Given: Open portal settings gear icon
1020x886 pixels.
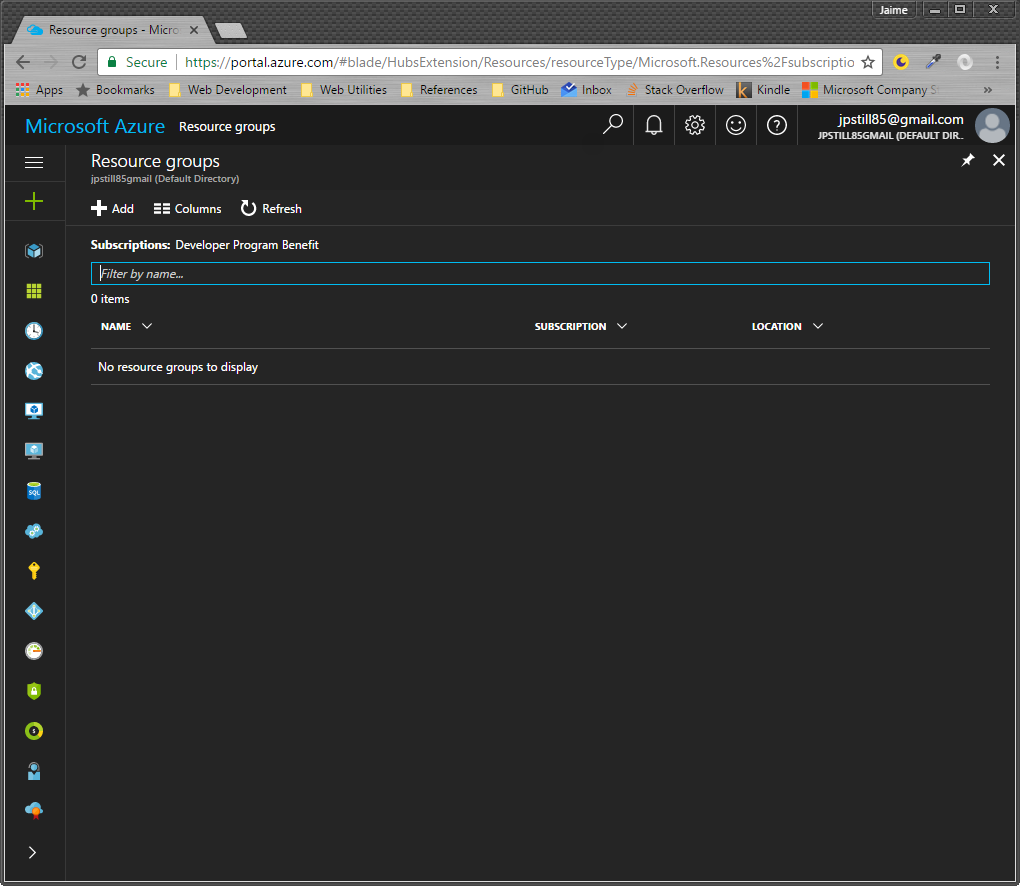Looking at the screenshot, I should [x=695, y=126].
